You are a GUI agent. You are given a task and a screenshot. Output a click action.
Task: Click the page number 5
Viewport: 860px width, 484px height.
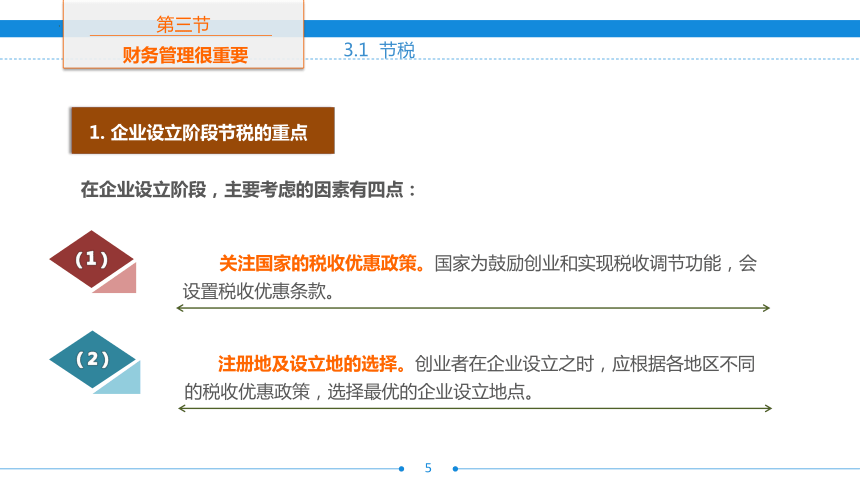tap(428, 468)
